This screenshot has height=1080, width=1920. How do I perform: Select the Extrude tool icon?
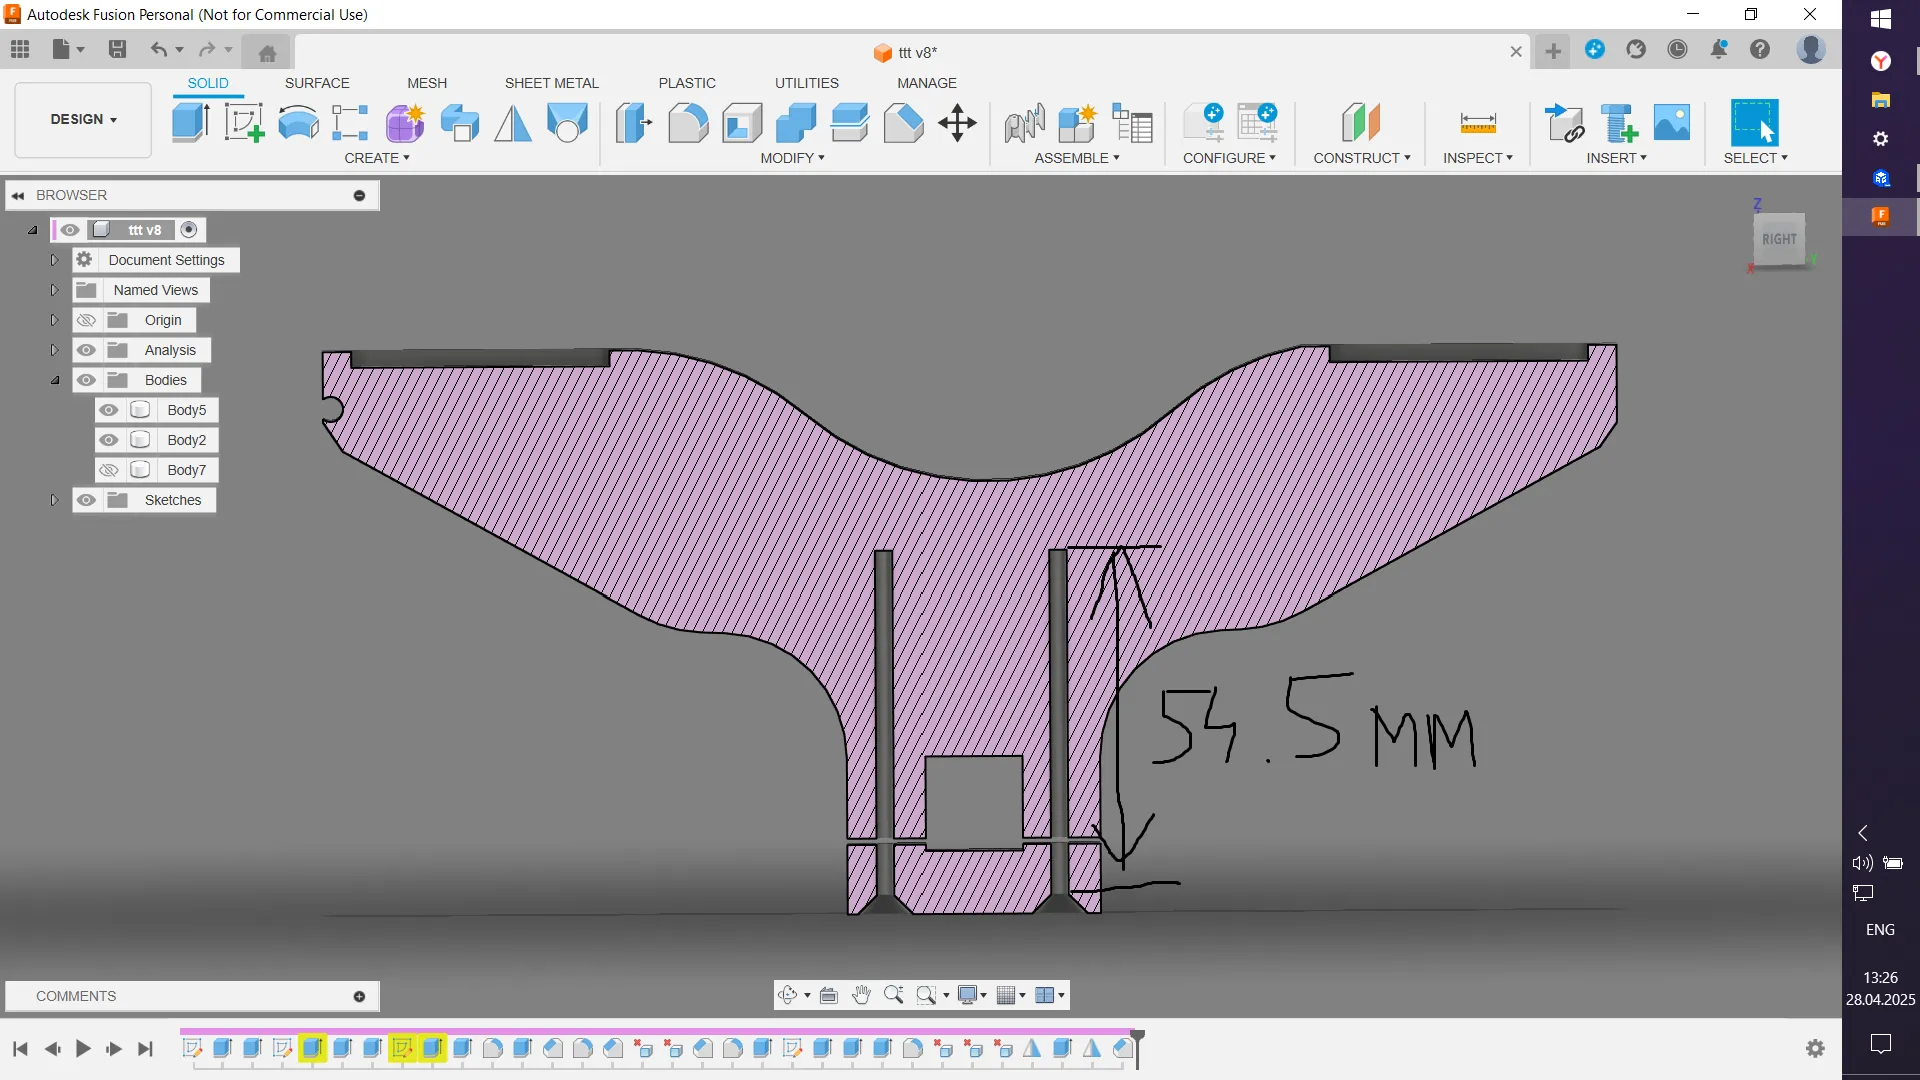click(x=190, y=123)
